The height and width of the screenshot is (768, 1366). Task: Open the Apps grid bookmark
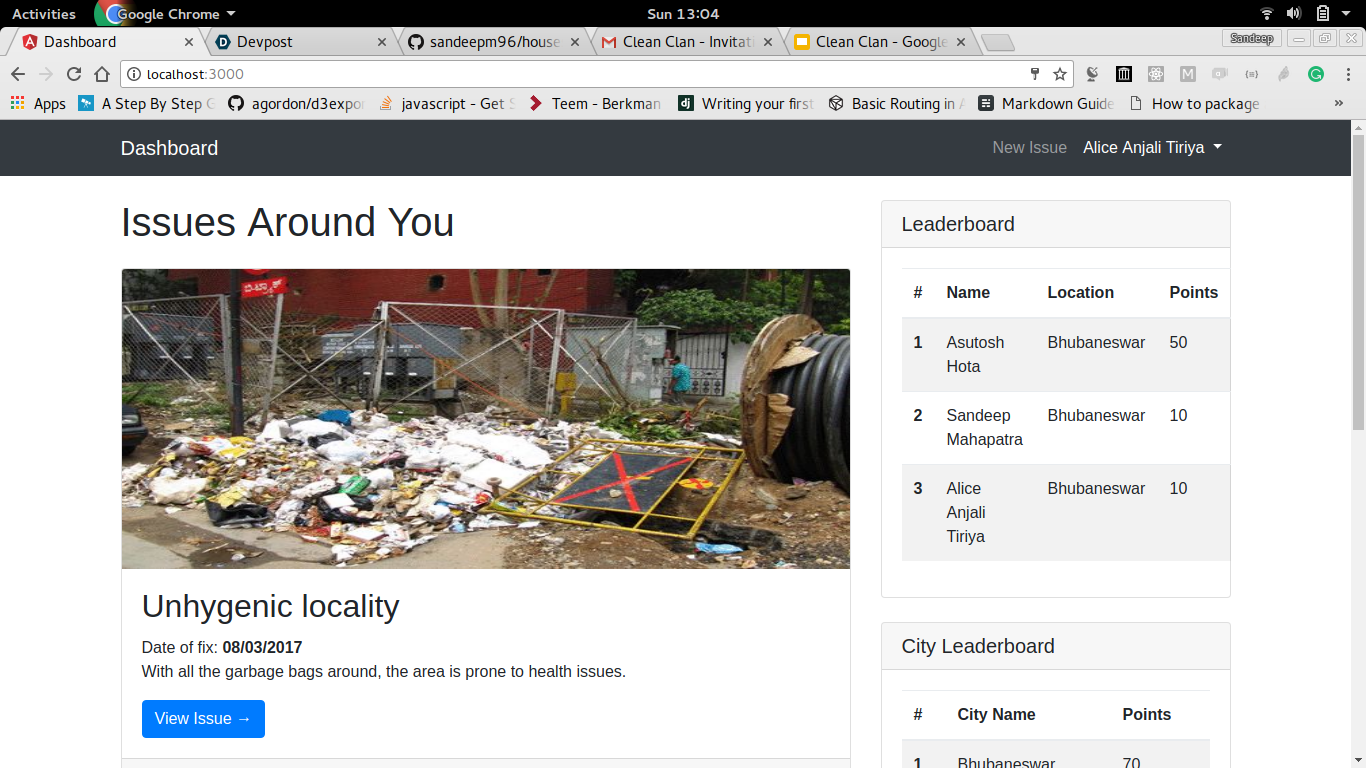tap(38, 103)
